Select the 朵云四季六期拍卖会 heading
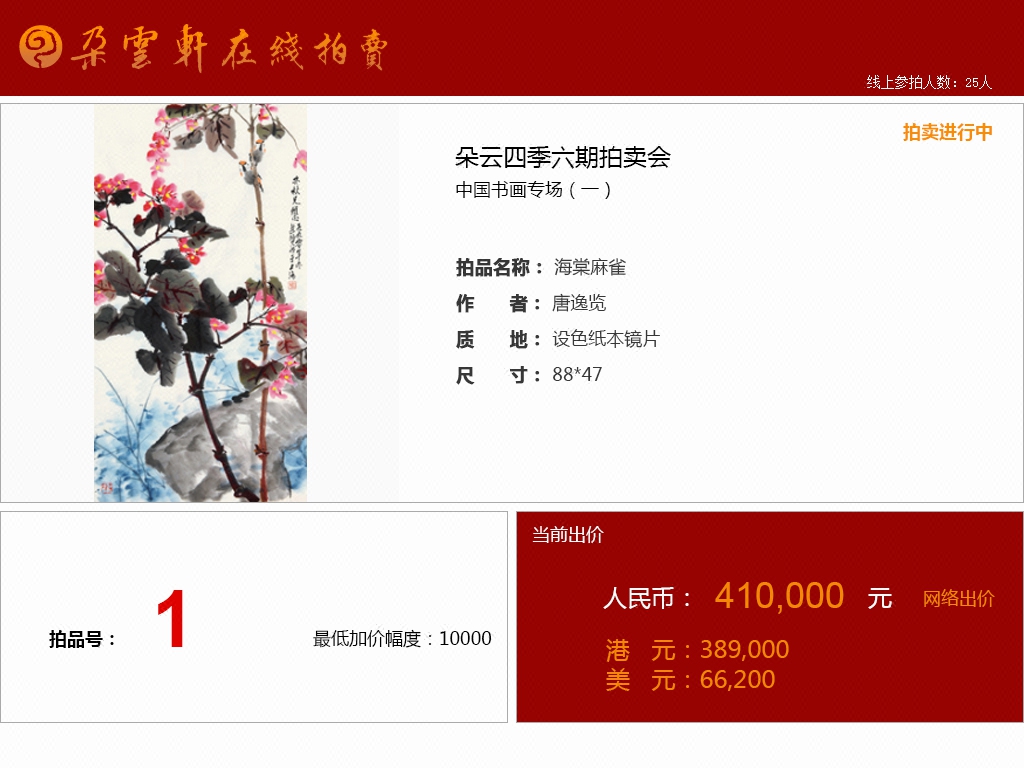Viewport: 1024px width, 768px height. click(563, 157)
